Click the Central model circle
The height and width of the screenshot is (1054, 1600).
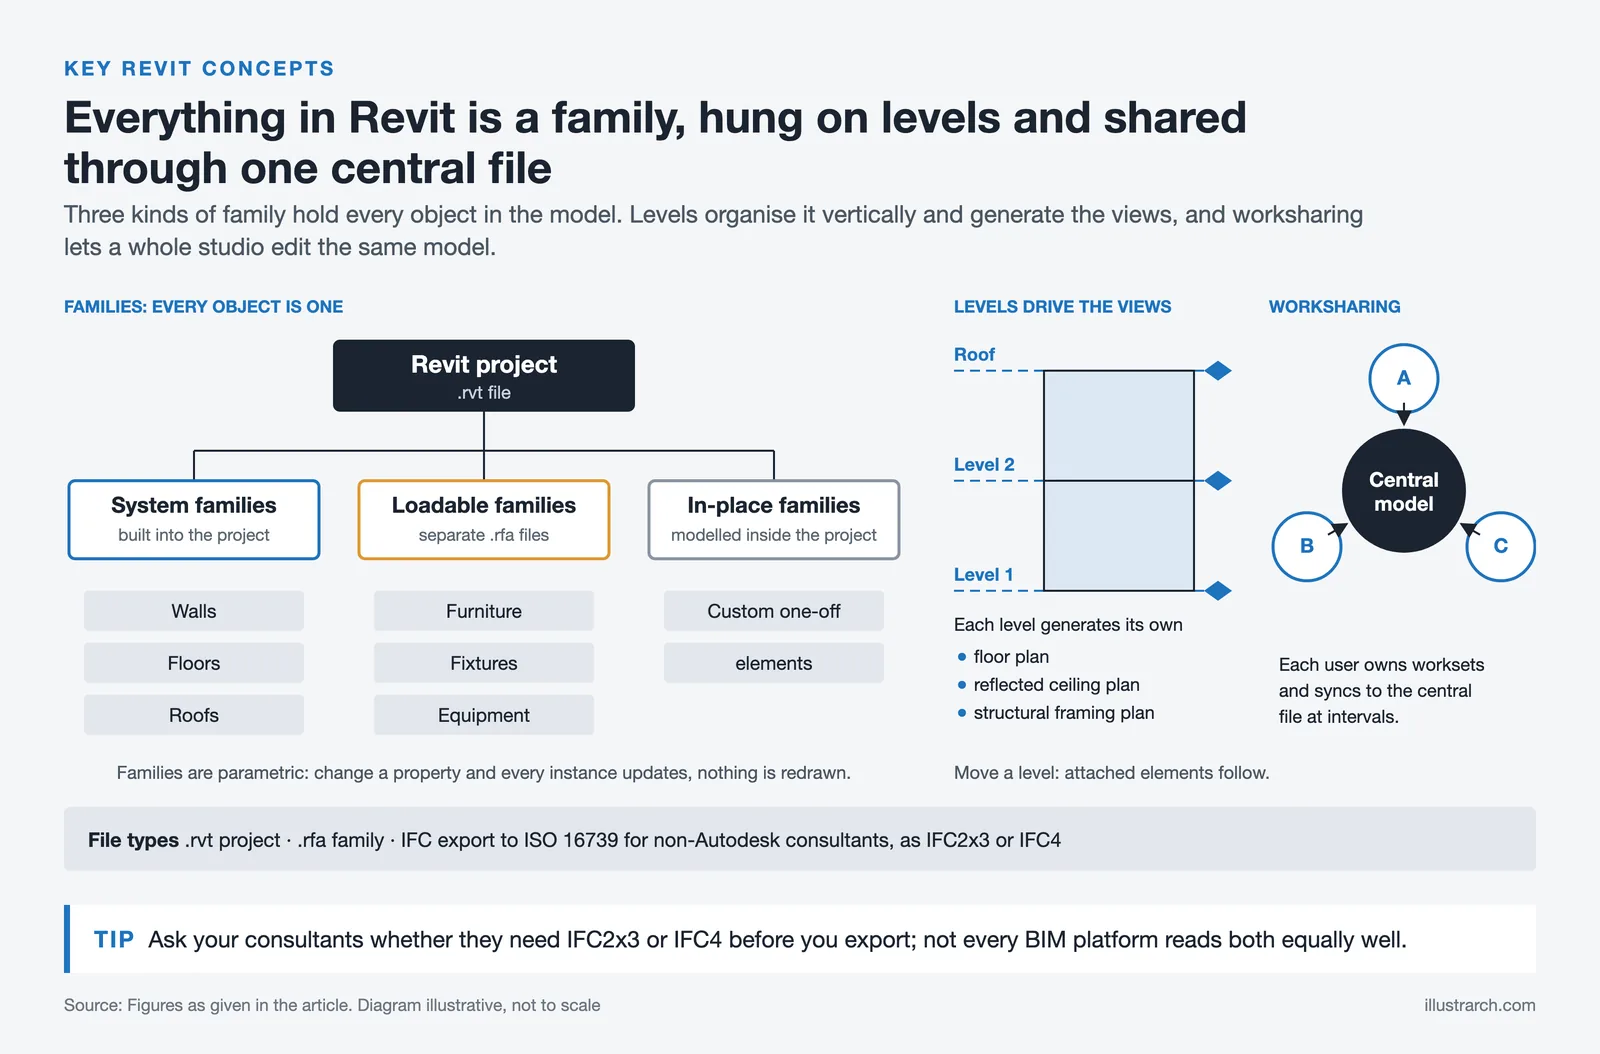pyautogui.click(x=1404, y=491)
